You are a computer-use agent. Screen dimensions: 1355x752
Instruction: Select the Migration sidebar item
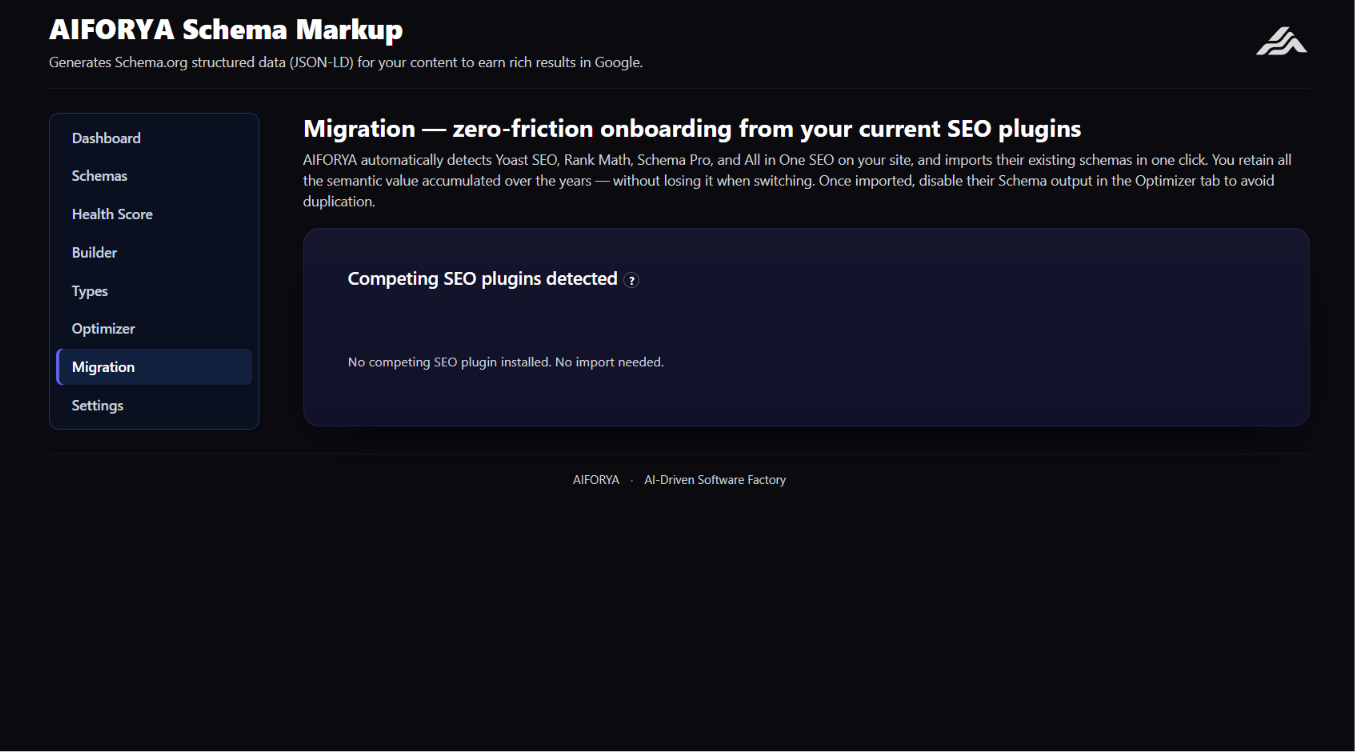(x=154, y=367)
